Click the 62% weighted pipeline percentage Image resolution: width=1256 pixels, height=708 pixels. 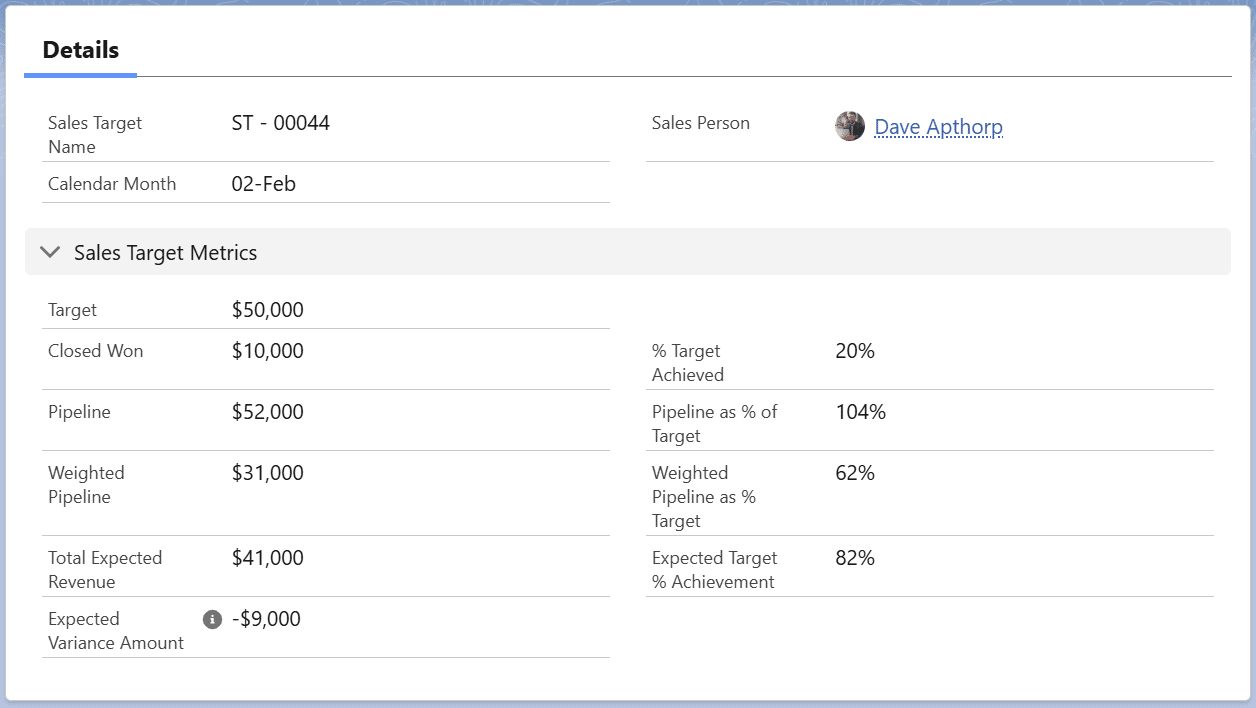click(855, 473)
